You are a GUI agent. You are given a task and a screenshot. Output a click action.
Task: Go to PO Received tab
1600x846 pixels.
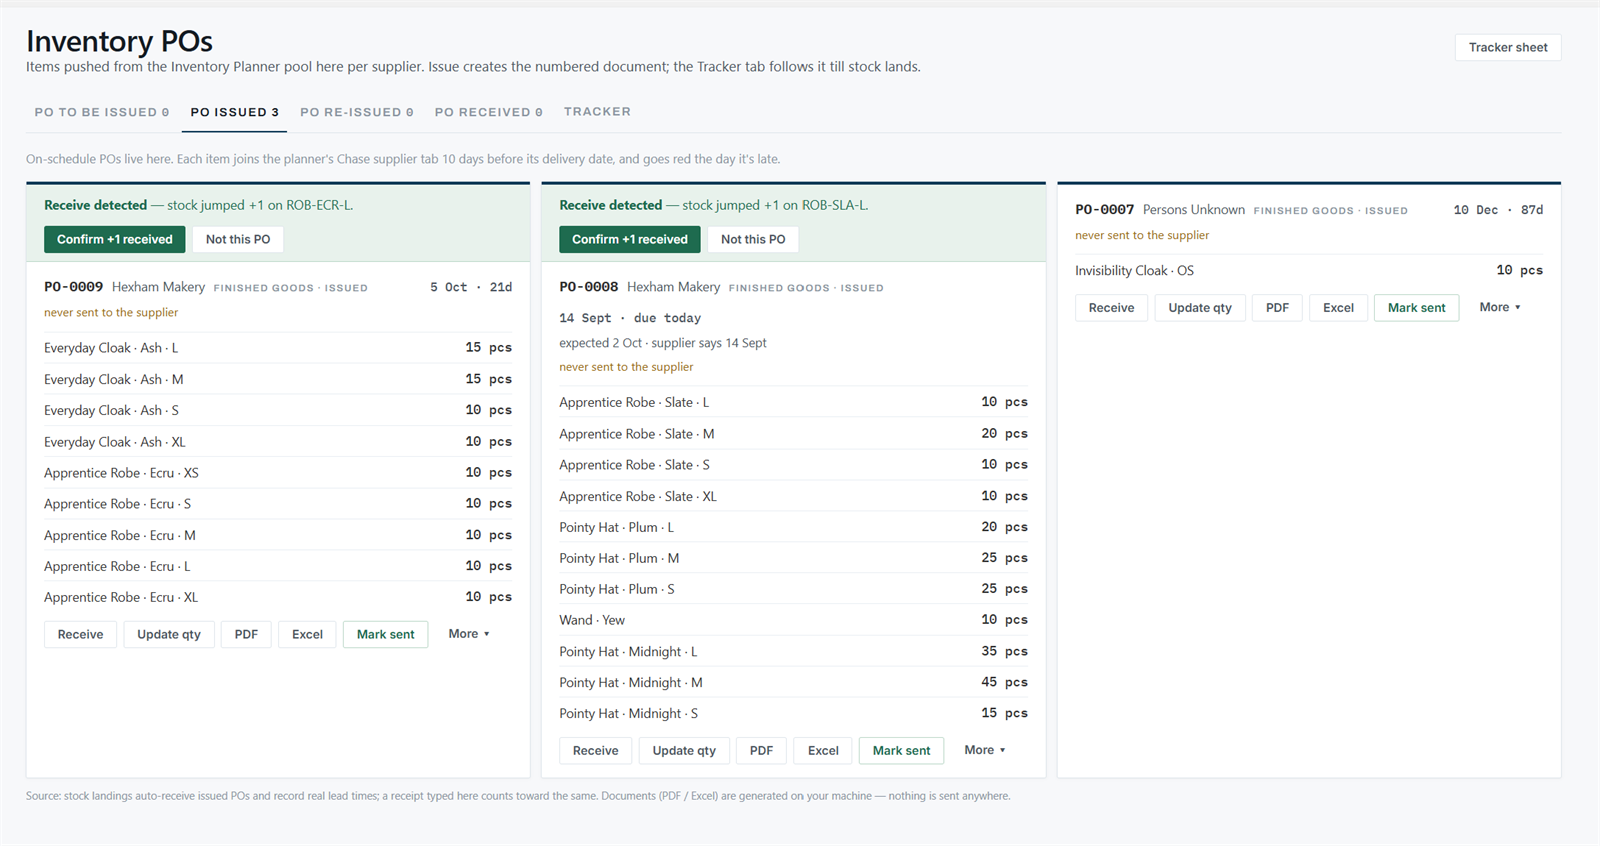489,112
